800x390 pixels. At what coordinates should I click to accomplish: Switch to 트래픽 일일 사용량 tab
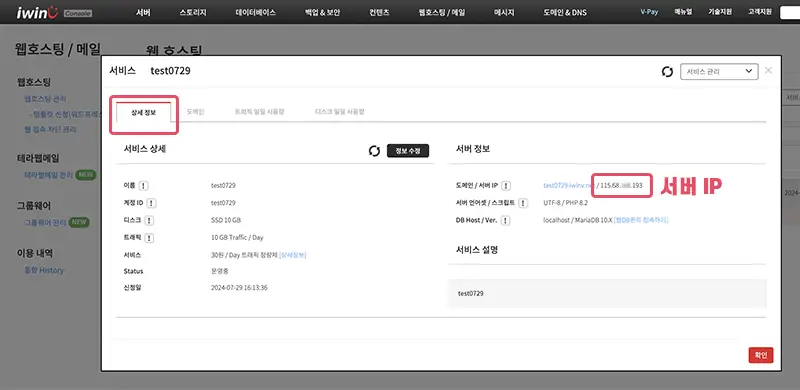pyautogui.click(x=259, y=111)
